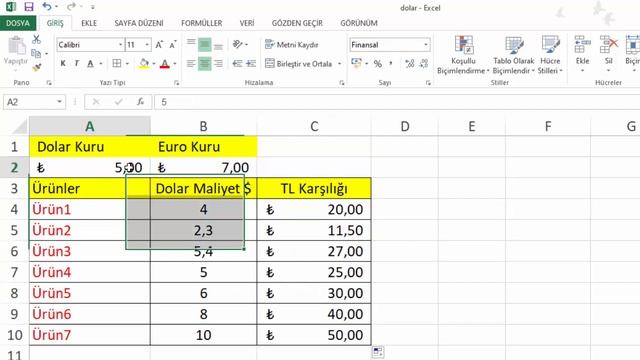Viewport: 640px width, 360px height.
Task: Click the Format Painter brush icon
Action: [x=36, y=67]
